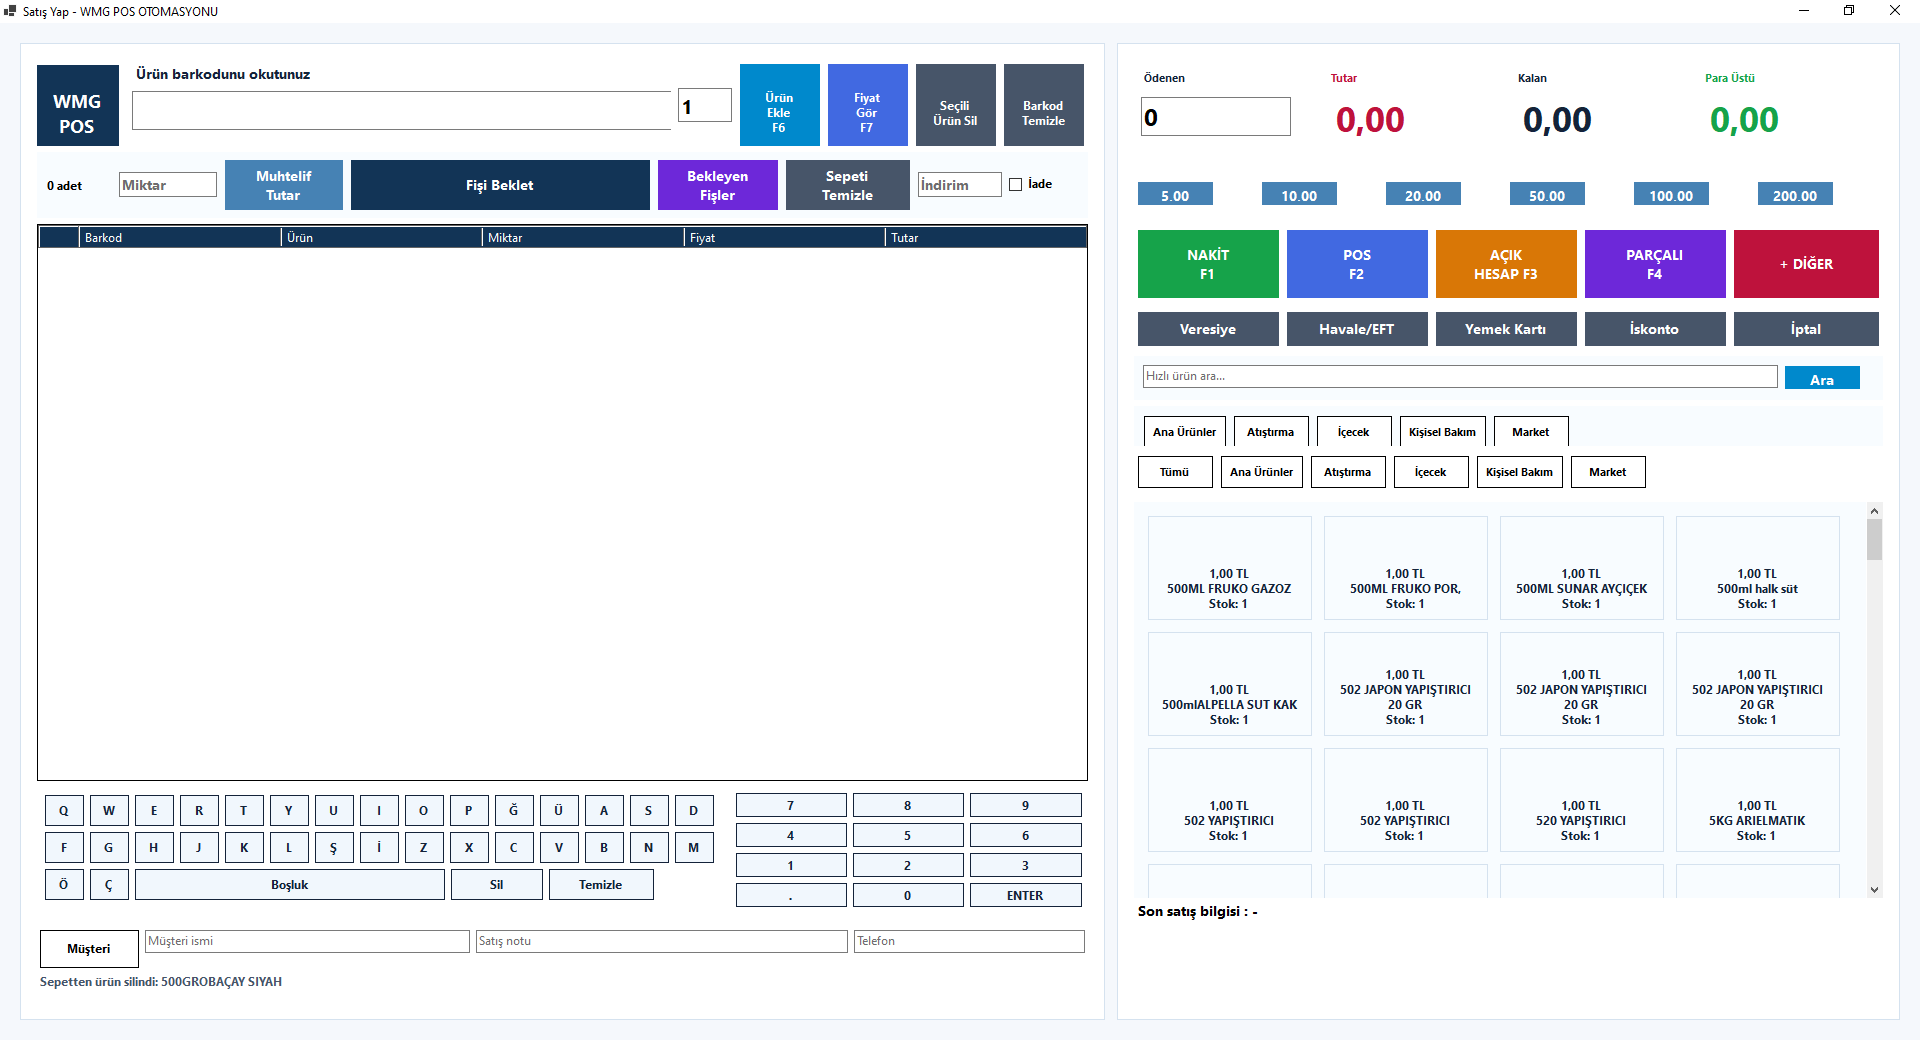Add 500ML SUNAR AYÇİÇEK product

(1581, 568)
